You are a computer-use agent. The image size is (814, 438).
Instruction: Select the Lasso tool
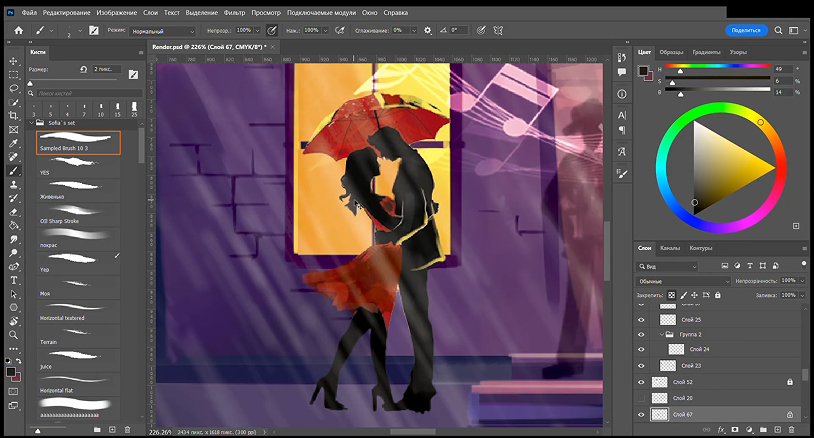pos(14,88)
